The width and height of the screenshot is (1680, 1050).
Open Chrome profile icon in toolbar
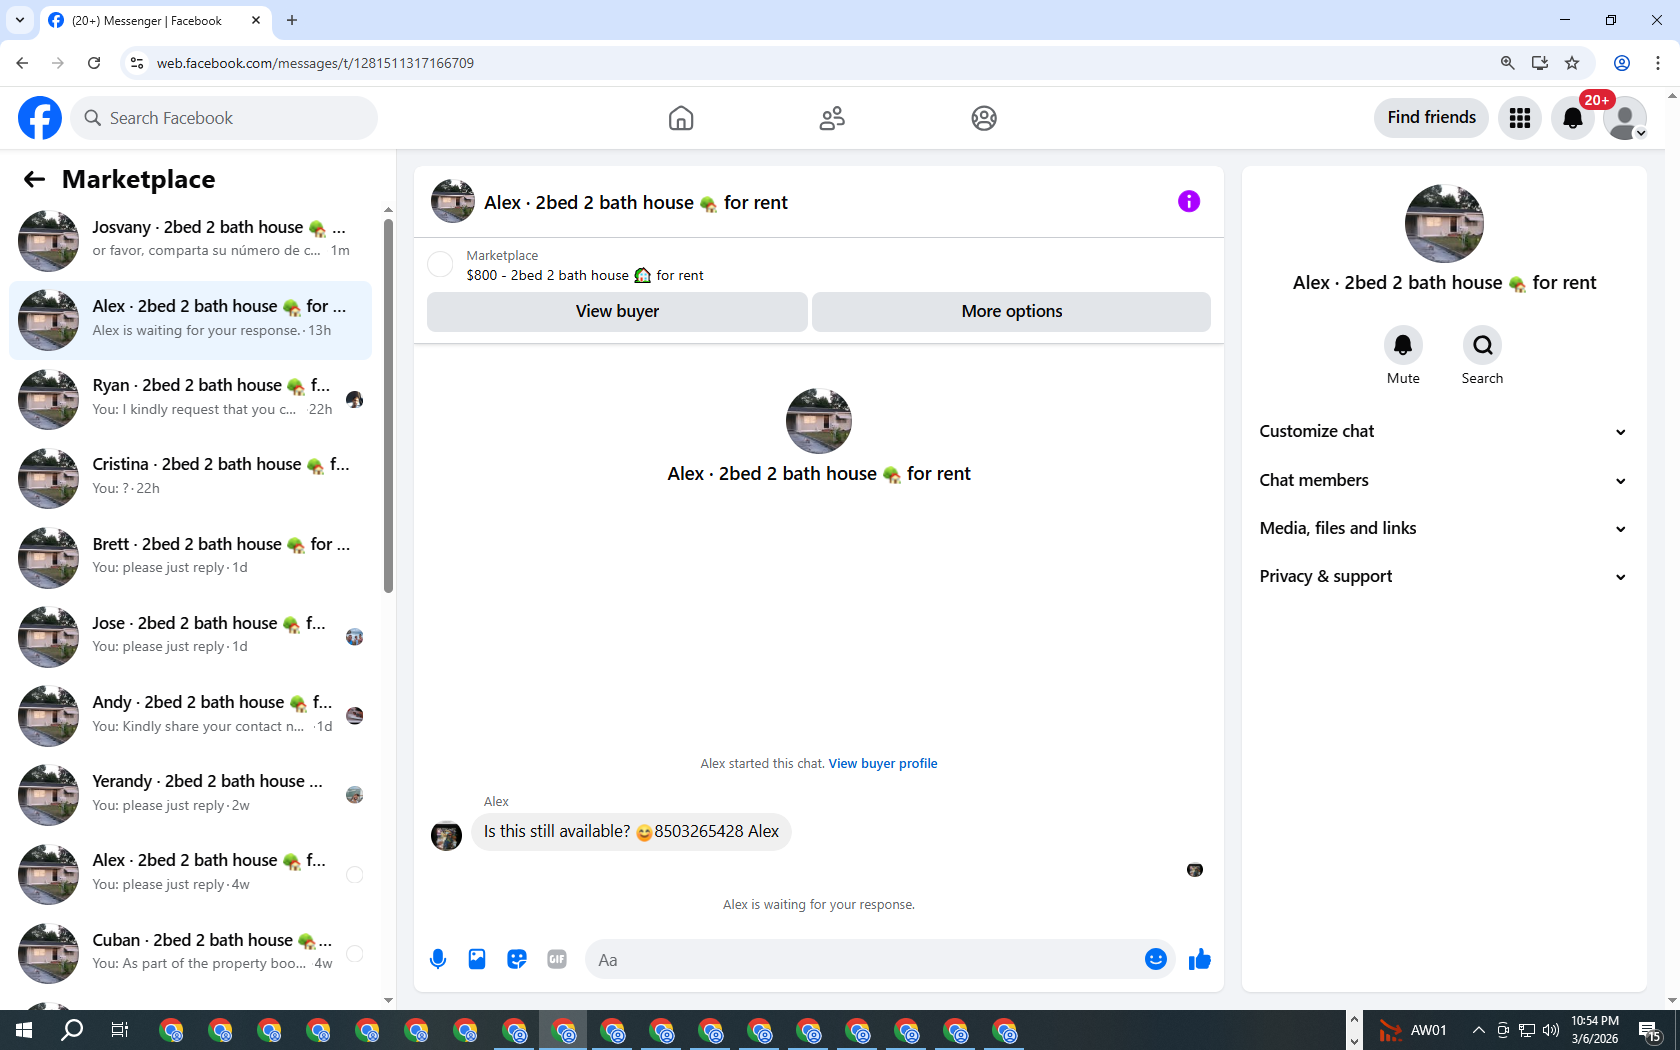[x=1622, y=63]
